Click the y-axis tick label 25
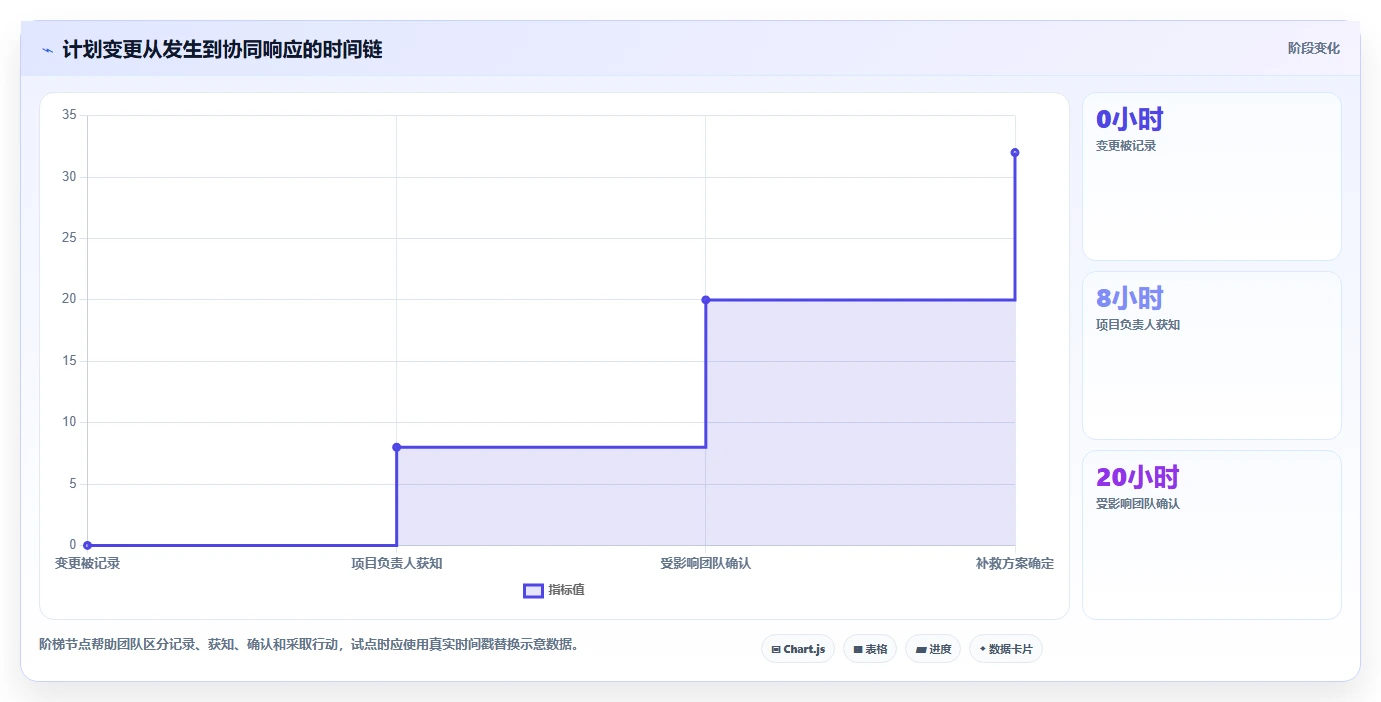The image size is (1381, 702). pos(69,238)
